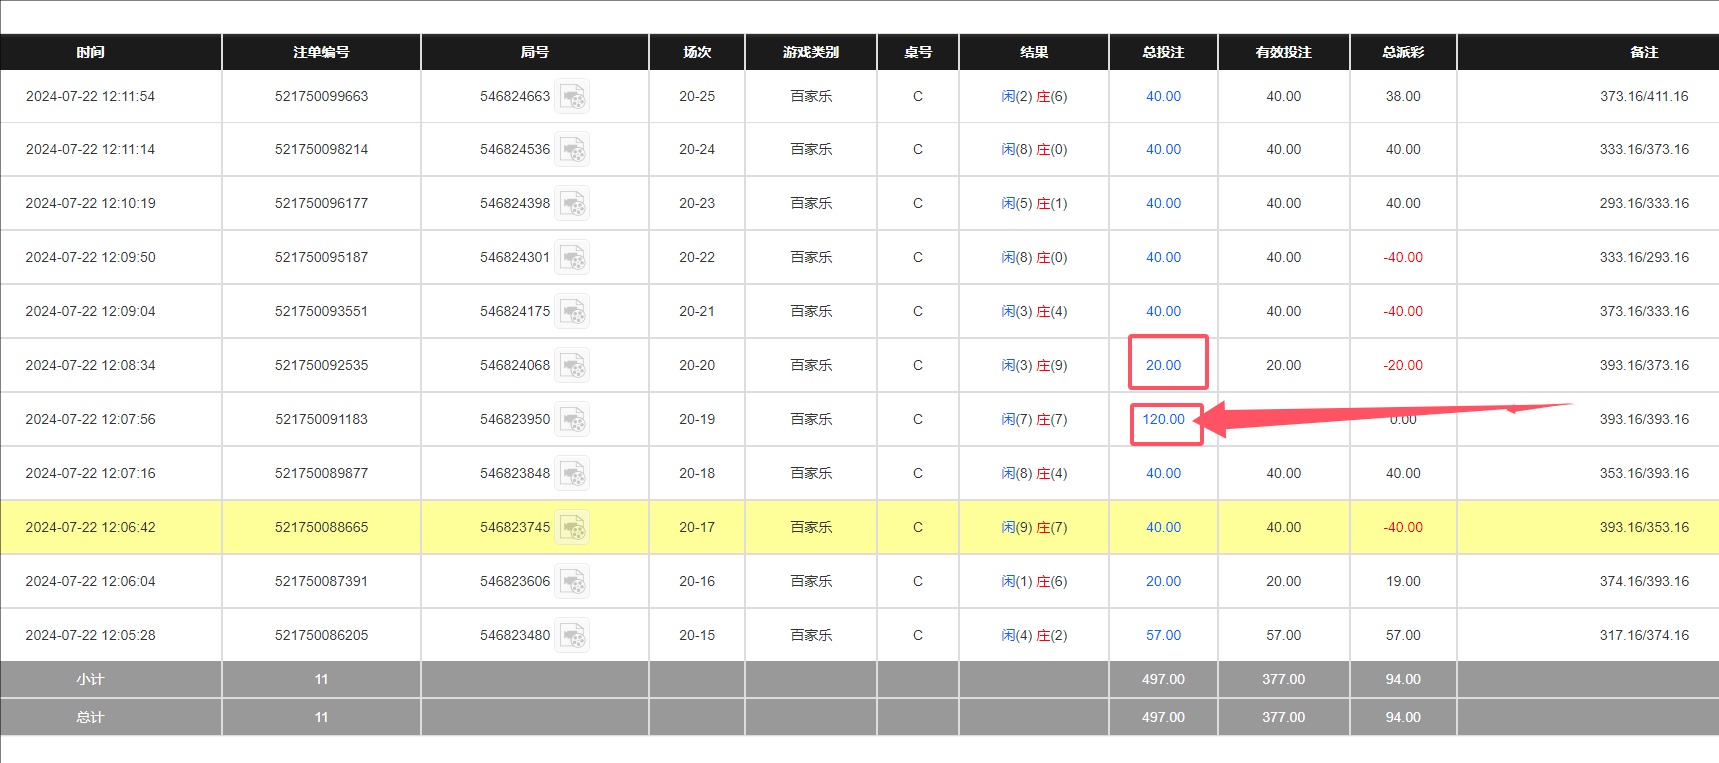The image size is (1719, 763).
Task: Open the 120.00 total bet link
Action: tap(1163, 420)
